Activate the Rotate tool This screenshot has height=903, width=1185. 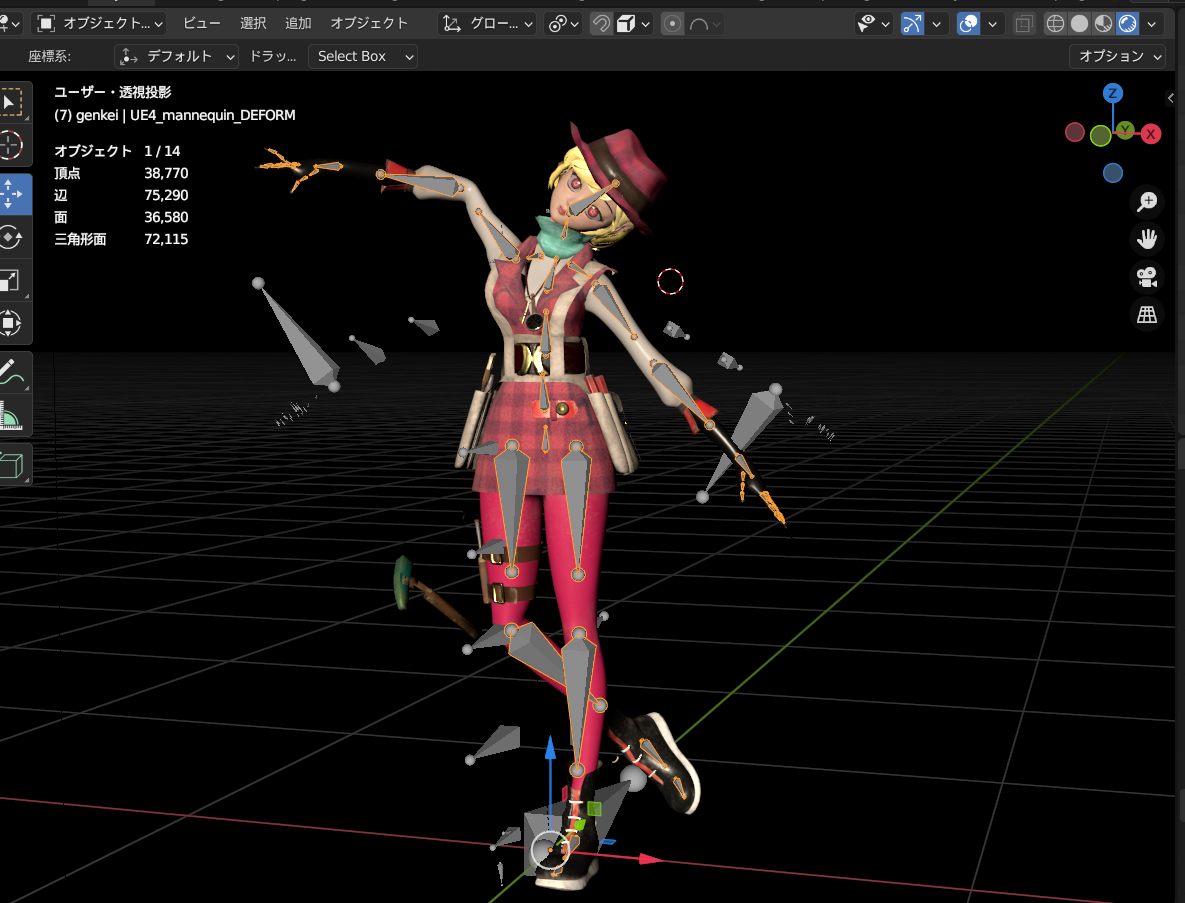tap(11, 237)
